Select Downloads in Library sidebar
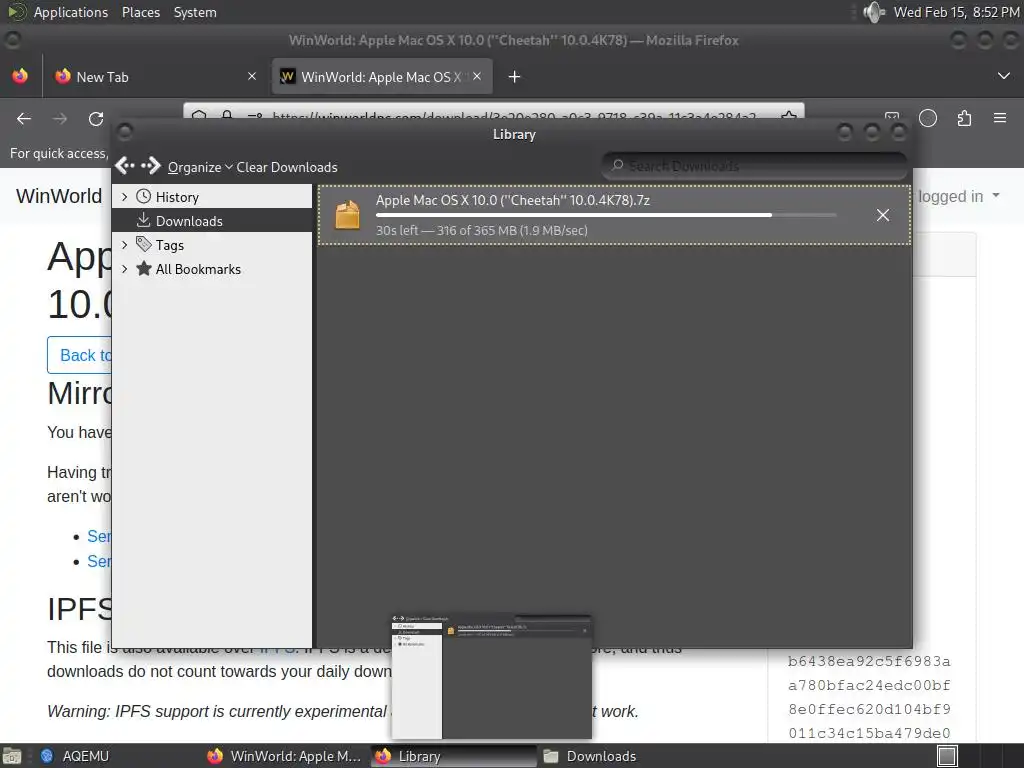 [x=212, y=221]
